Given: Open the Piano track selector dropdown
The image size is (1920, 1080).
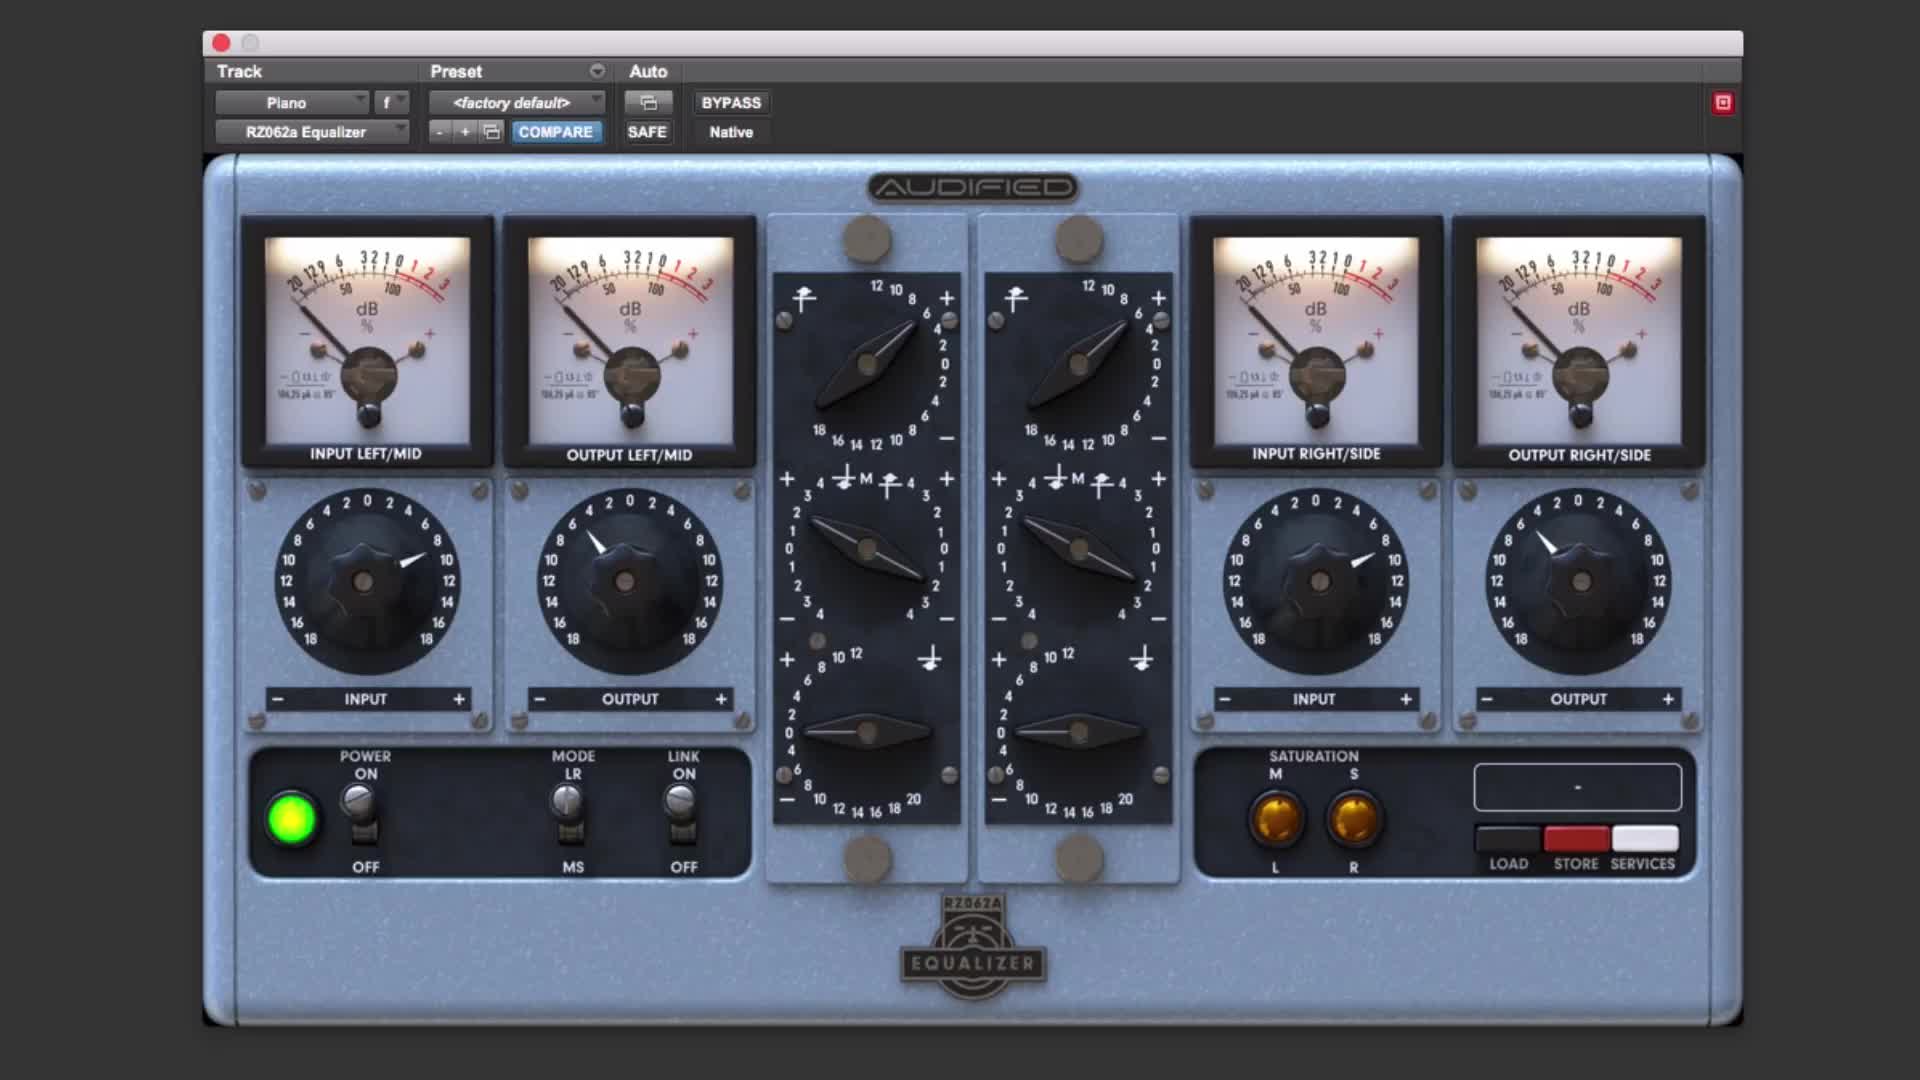Looking at the screenshot, I should [x=292, y=103].
